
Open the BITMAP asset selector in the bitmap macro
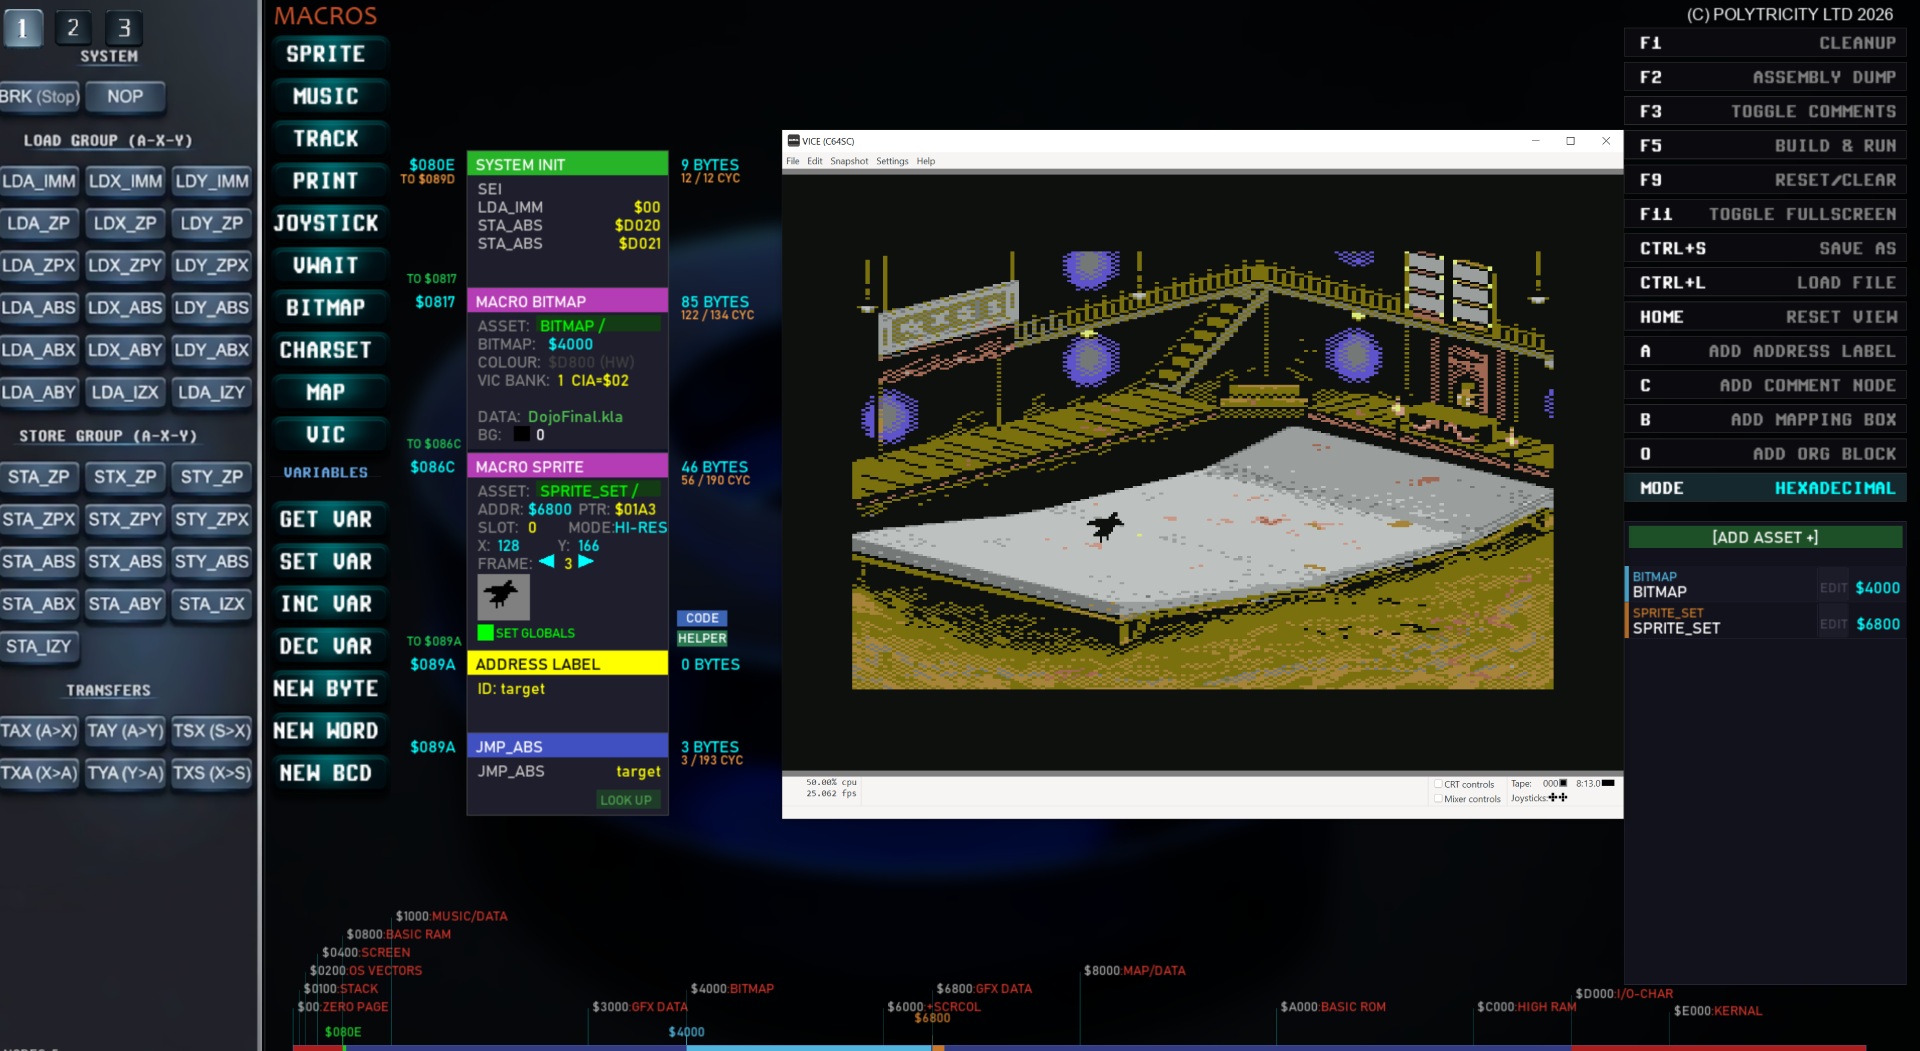(x=599, y=326)
